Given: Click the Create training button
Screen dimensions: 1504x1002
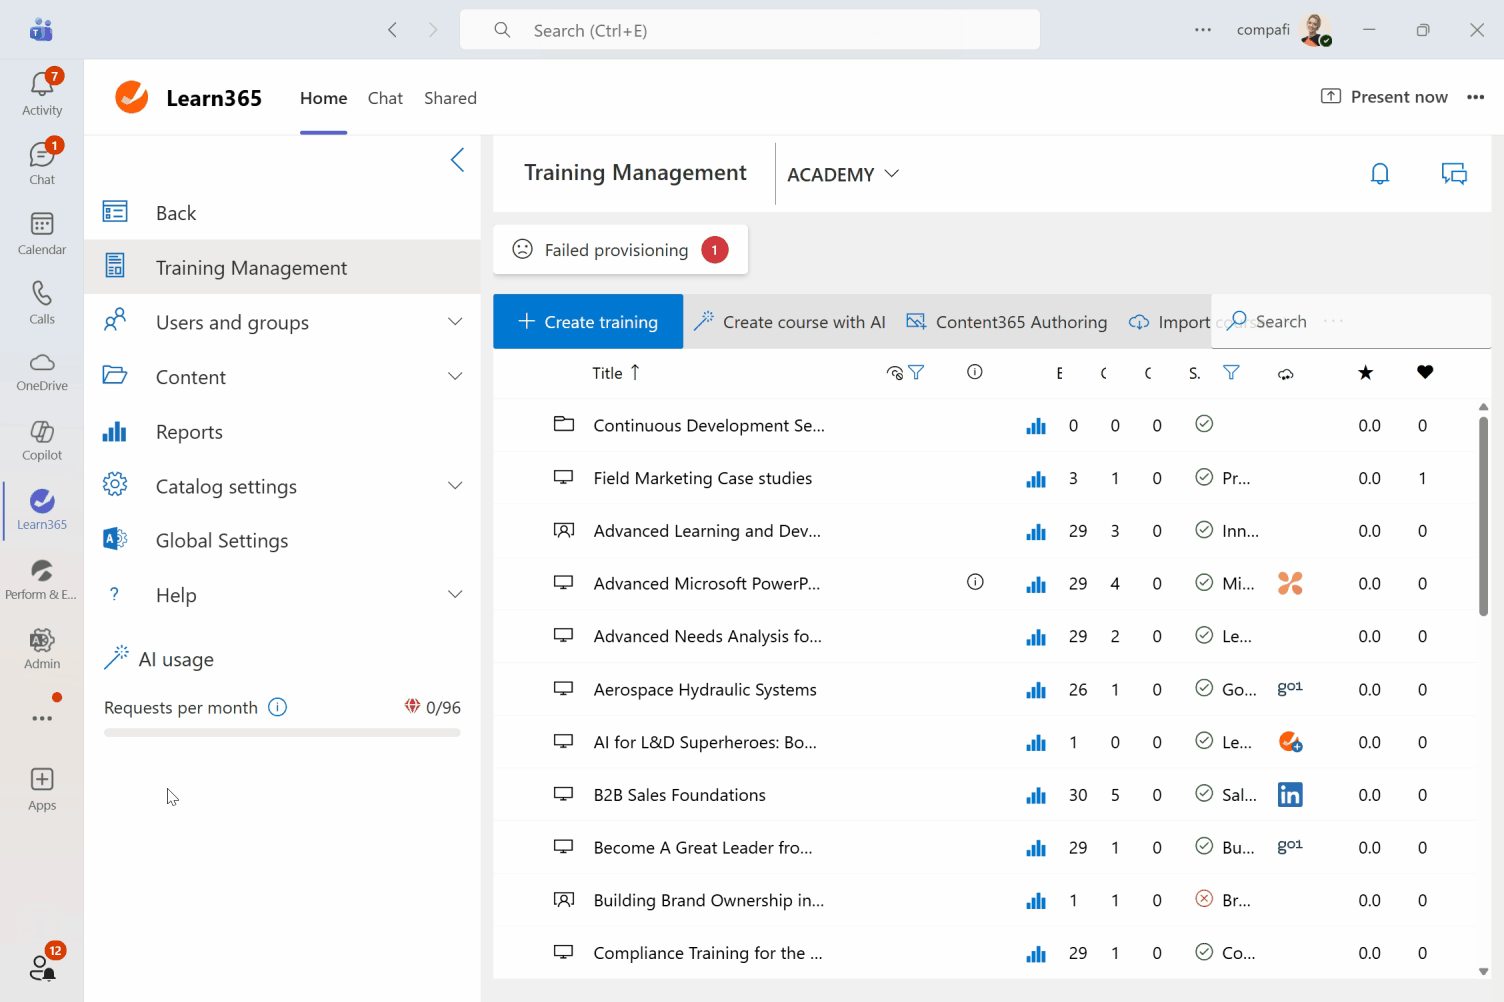Looking at the screenshot, I should tap(588, 322).
